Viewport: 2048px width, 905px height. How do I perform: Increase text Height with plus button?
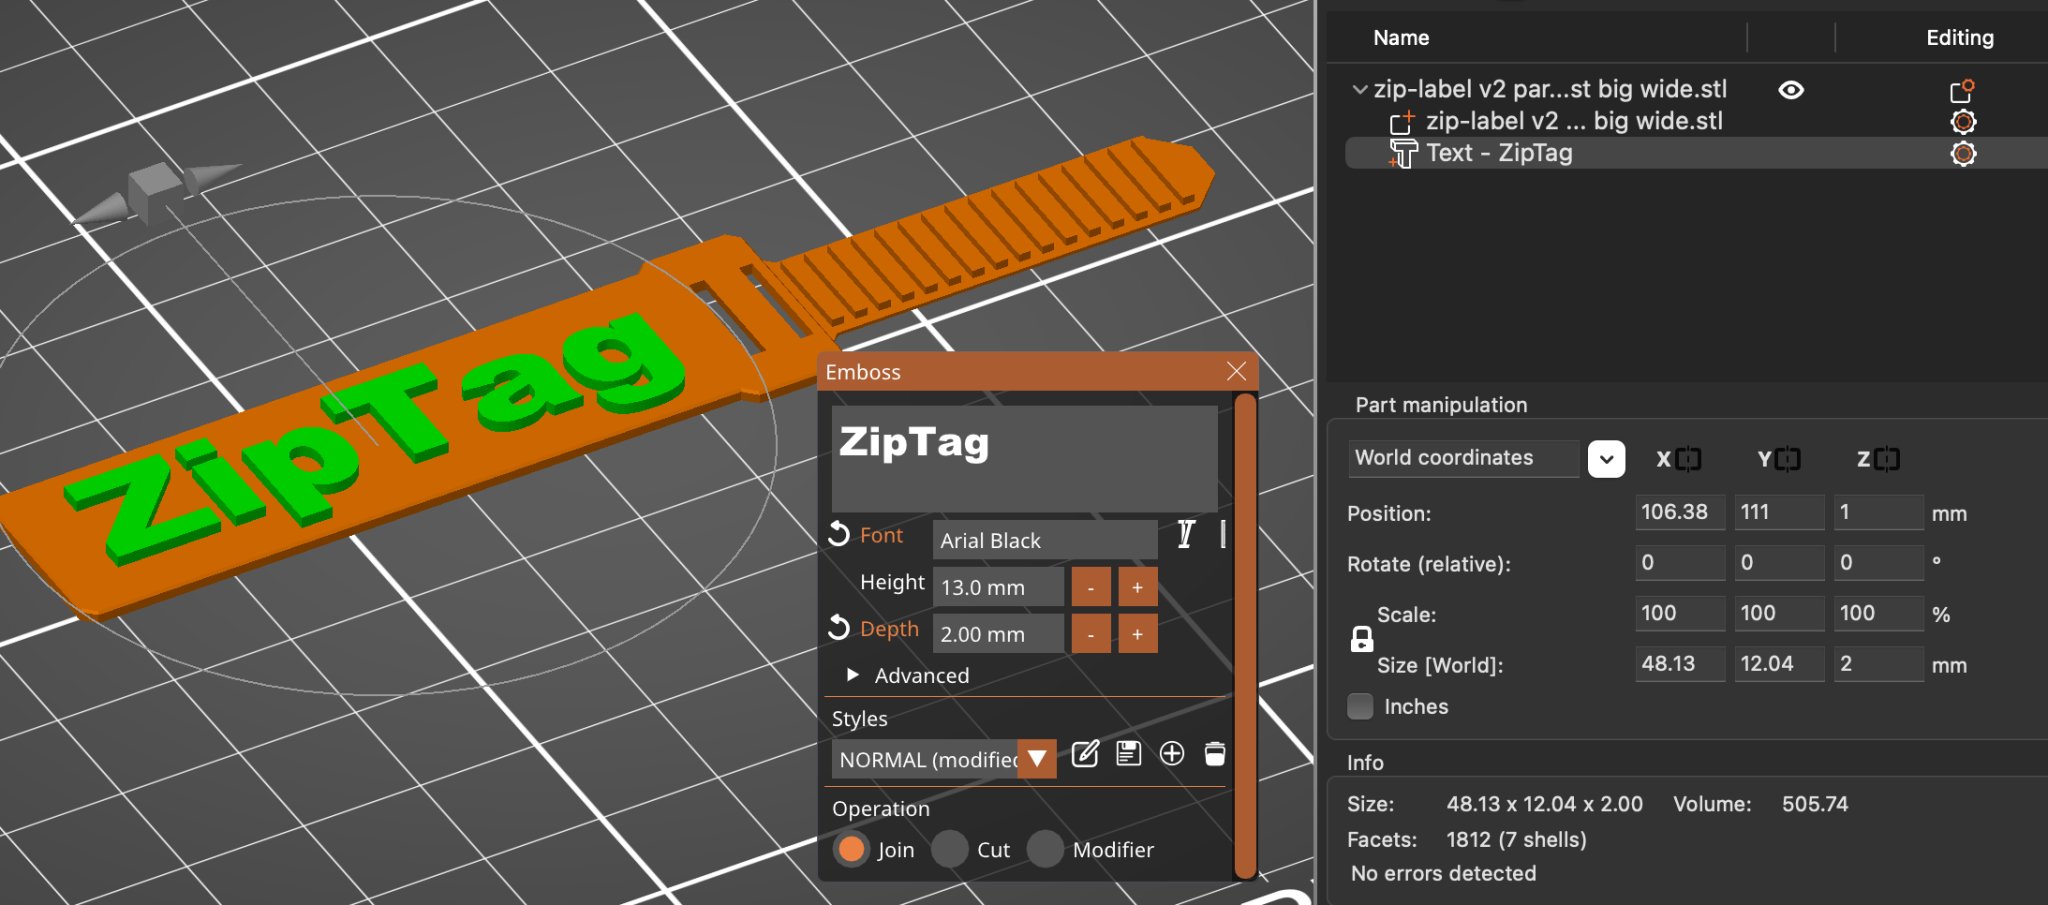point(1137,587)
